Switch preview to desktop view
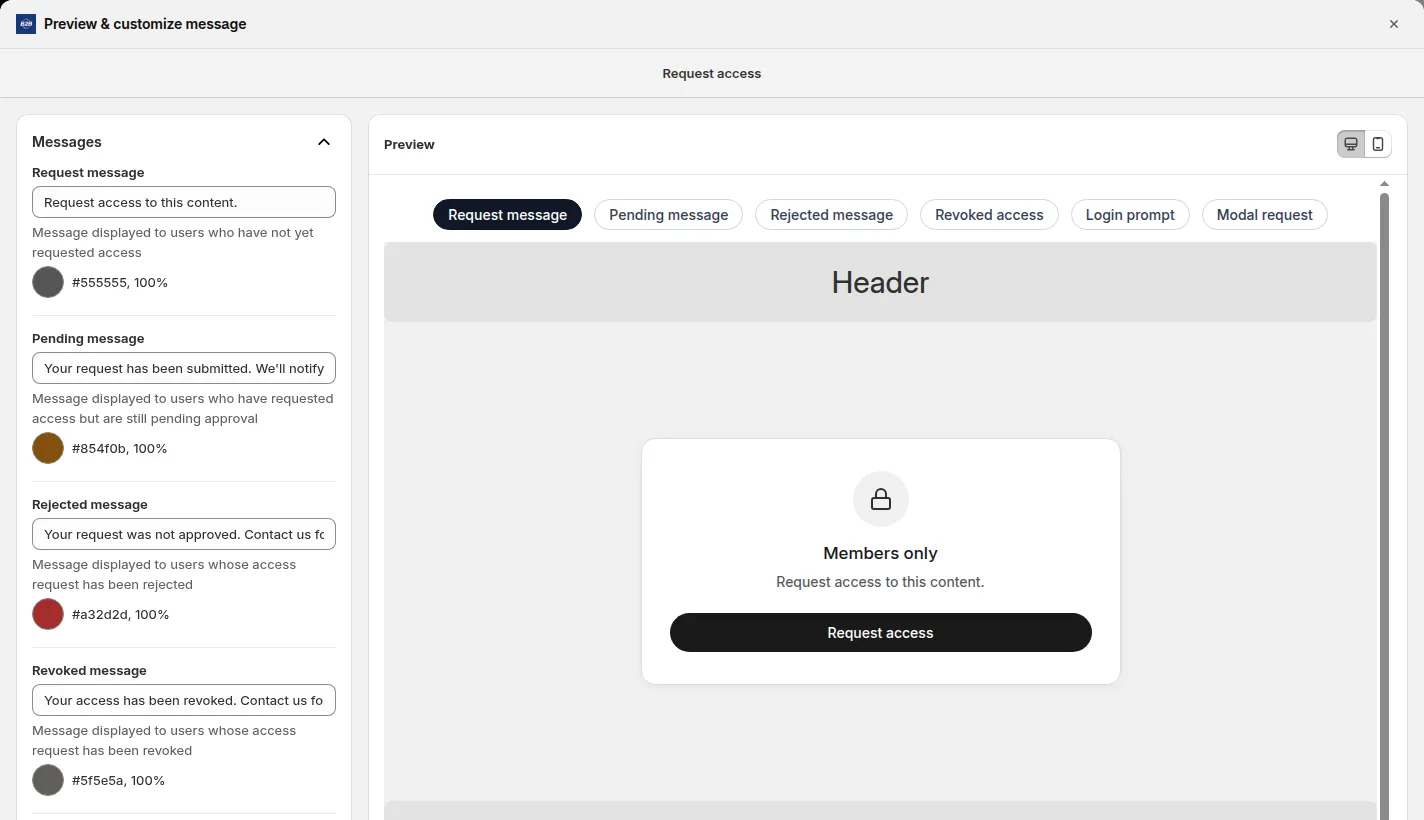 point(1351,144)
